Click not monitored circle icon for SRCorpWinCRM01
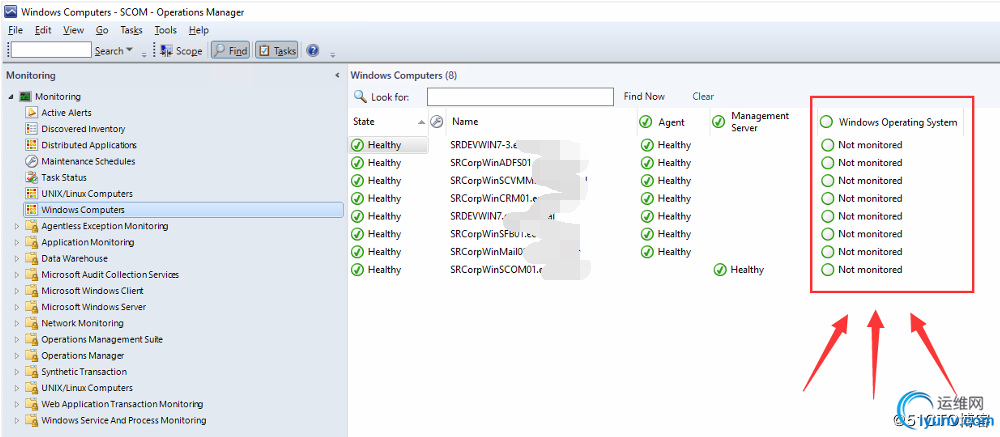The image size is (1000, 437). 828,198
